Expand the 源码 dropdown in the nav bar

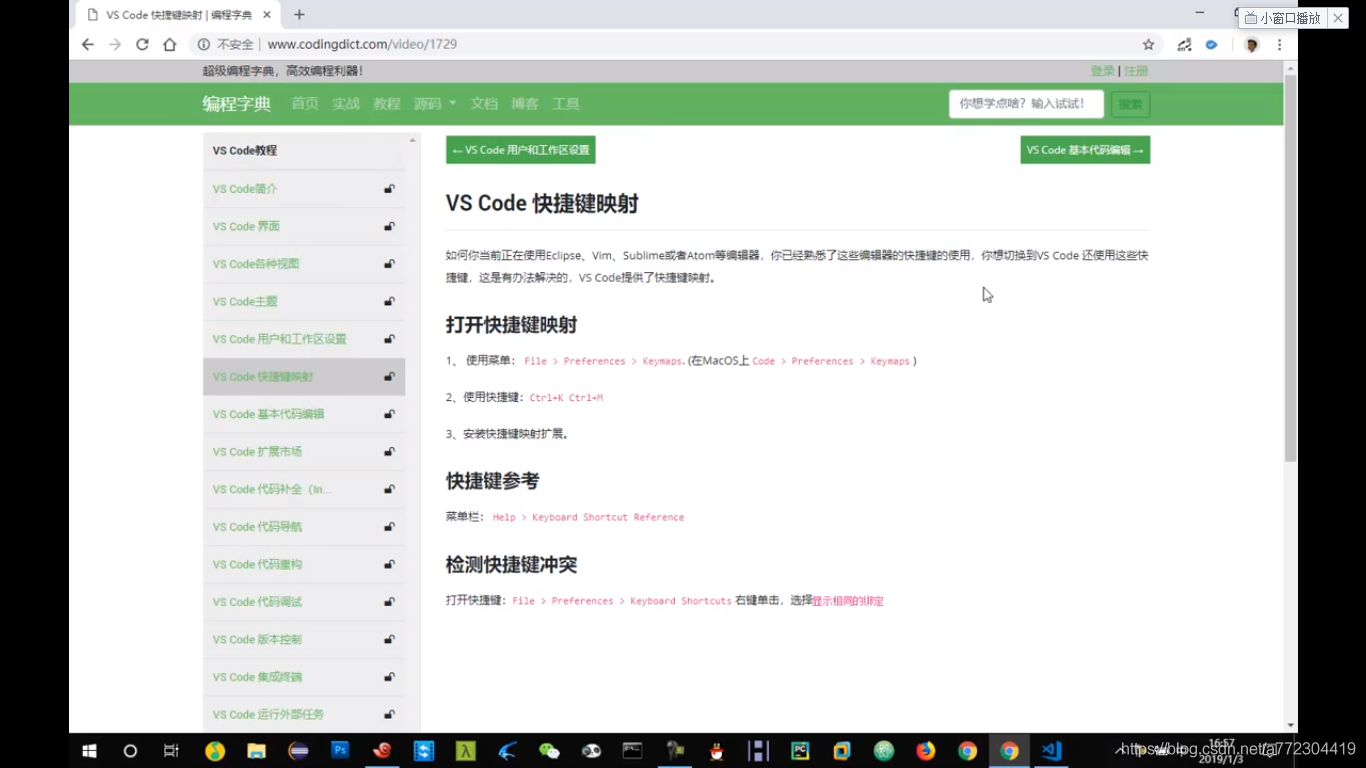[x=435, y=104]
